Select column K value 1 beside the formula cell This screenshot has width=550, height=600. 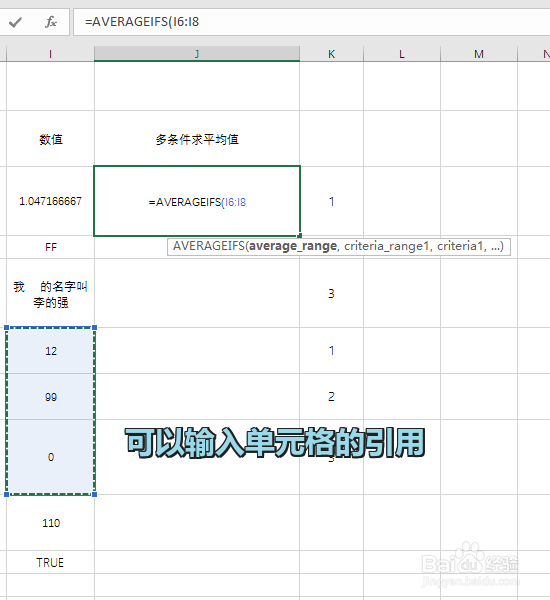pos(331,201)
